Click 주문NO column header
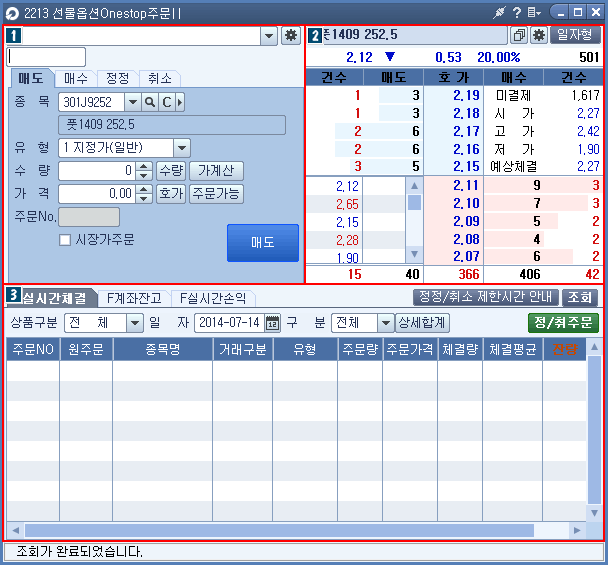Image resolution: width=608 pixels, height=565 pixels. (33, 349)
